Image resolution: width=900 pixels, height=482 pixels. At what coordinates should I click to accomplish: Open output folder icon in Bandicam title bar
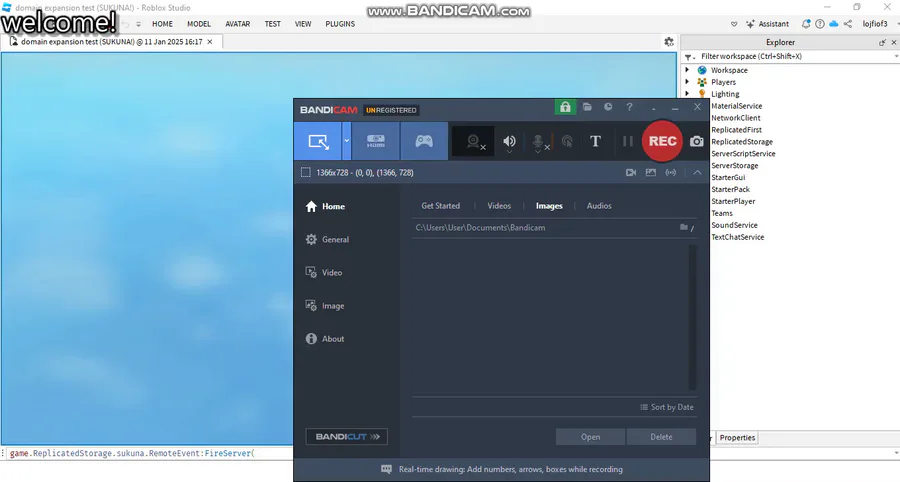[x=587, y=107]
